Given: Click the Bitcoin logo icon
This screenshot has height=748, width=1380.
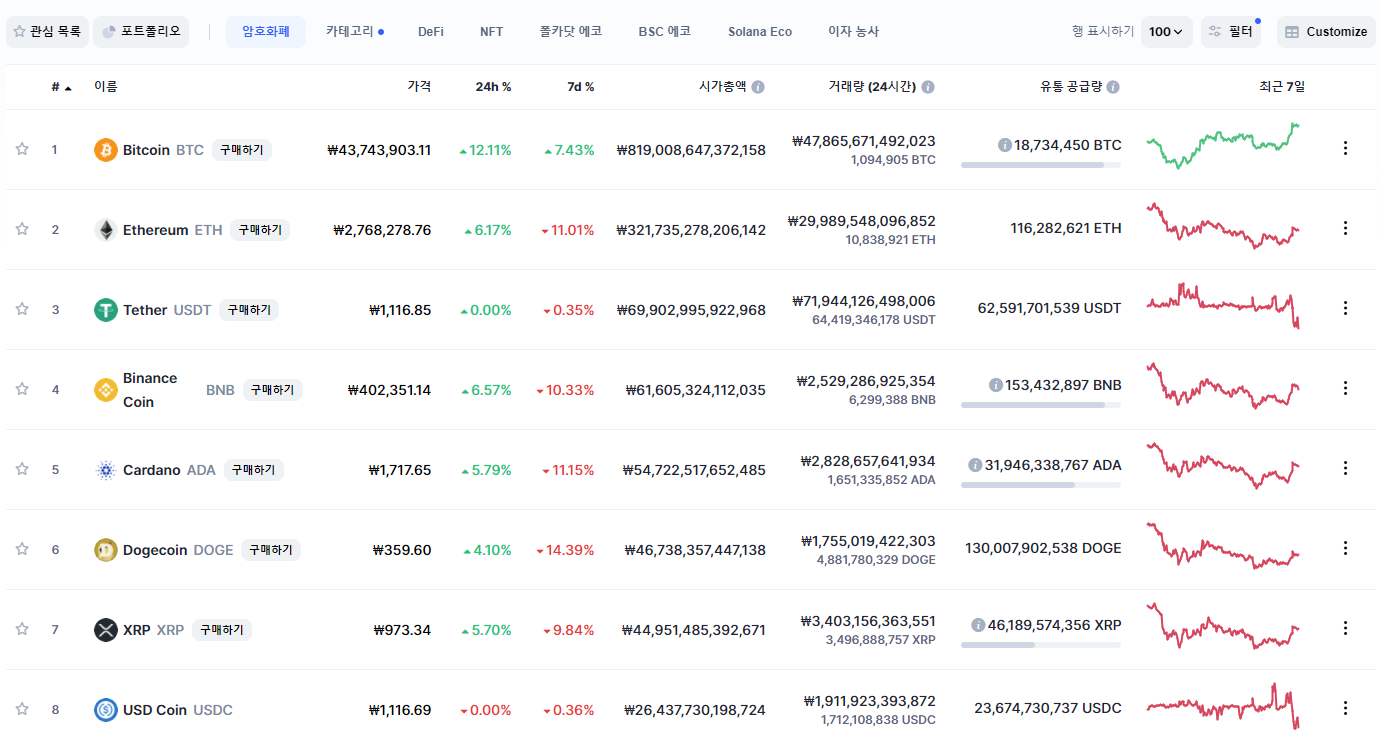Looking at the screenshot, I should 105,150.
